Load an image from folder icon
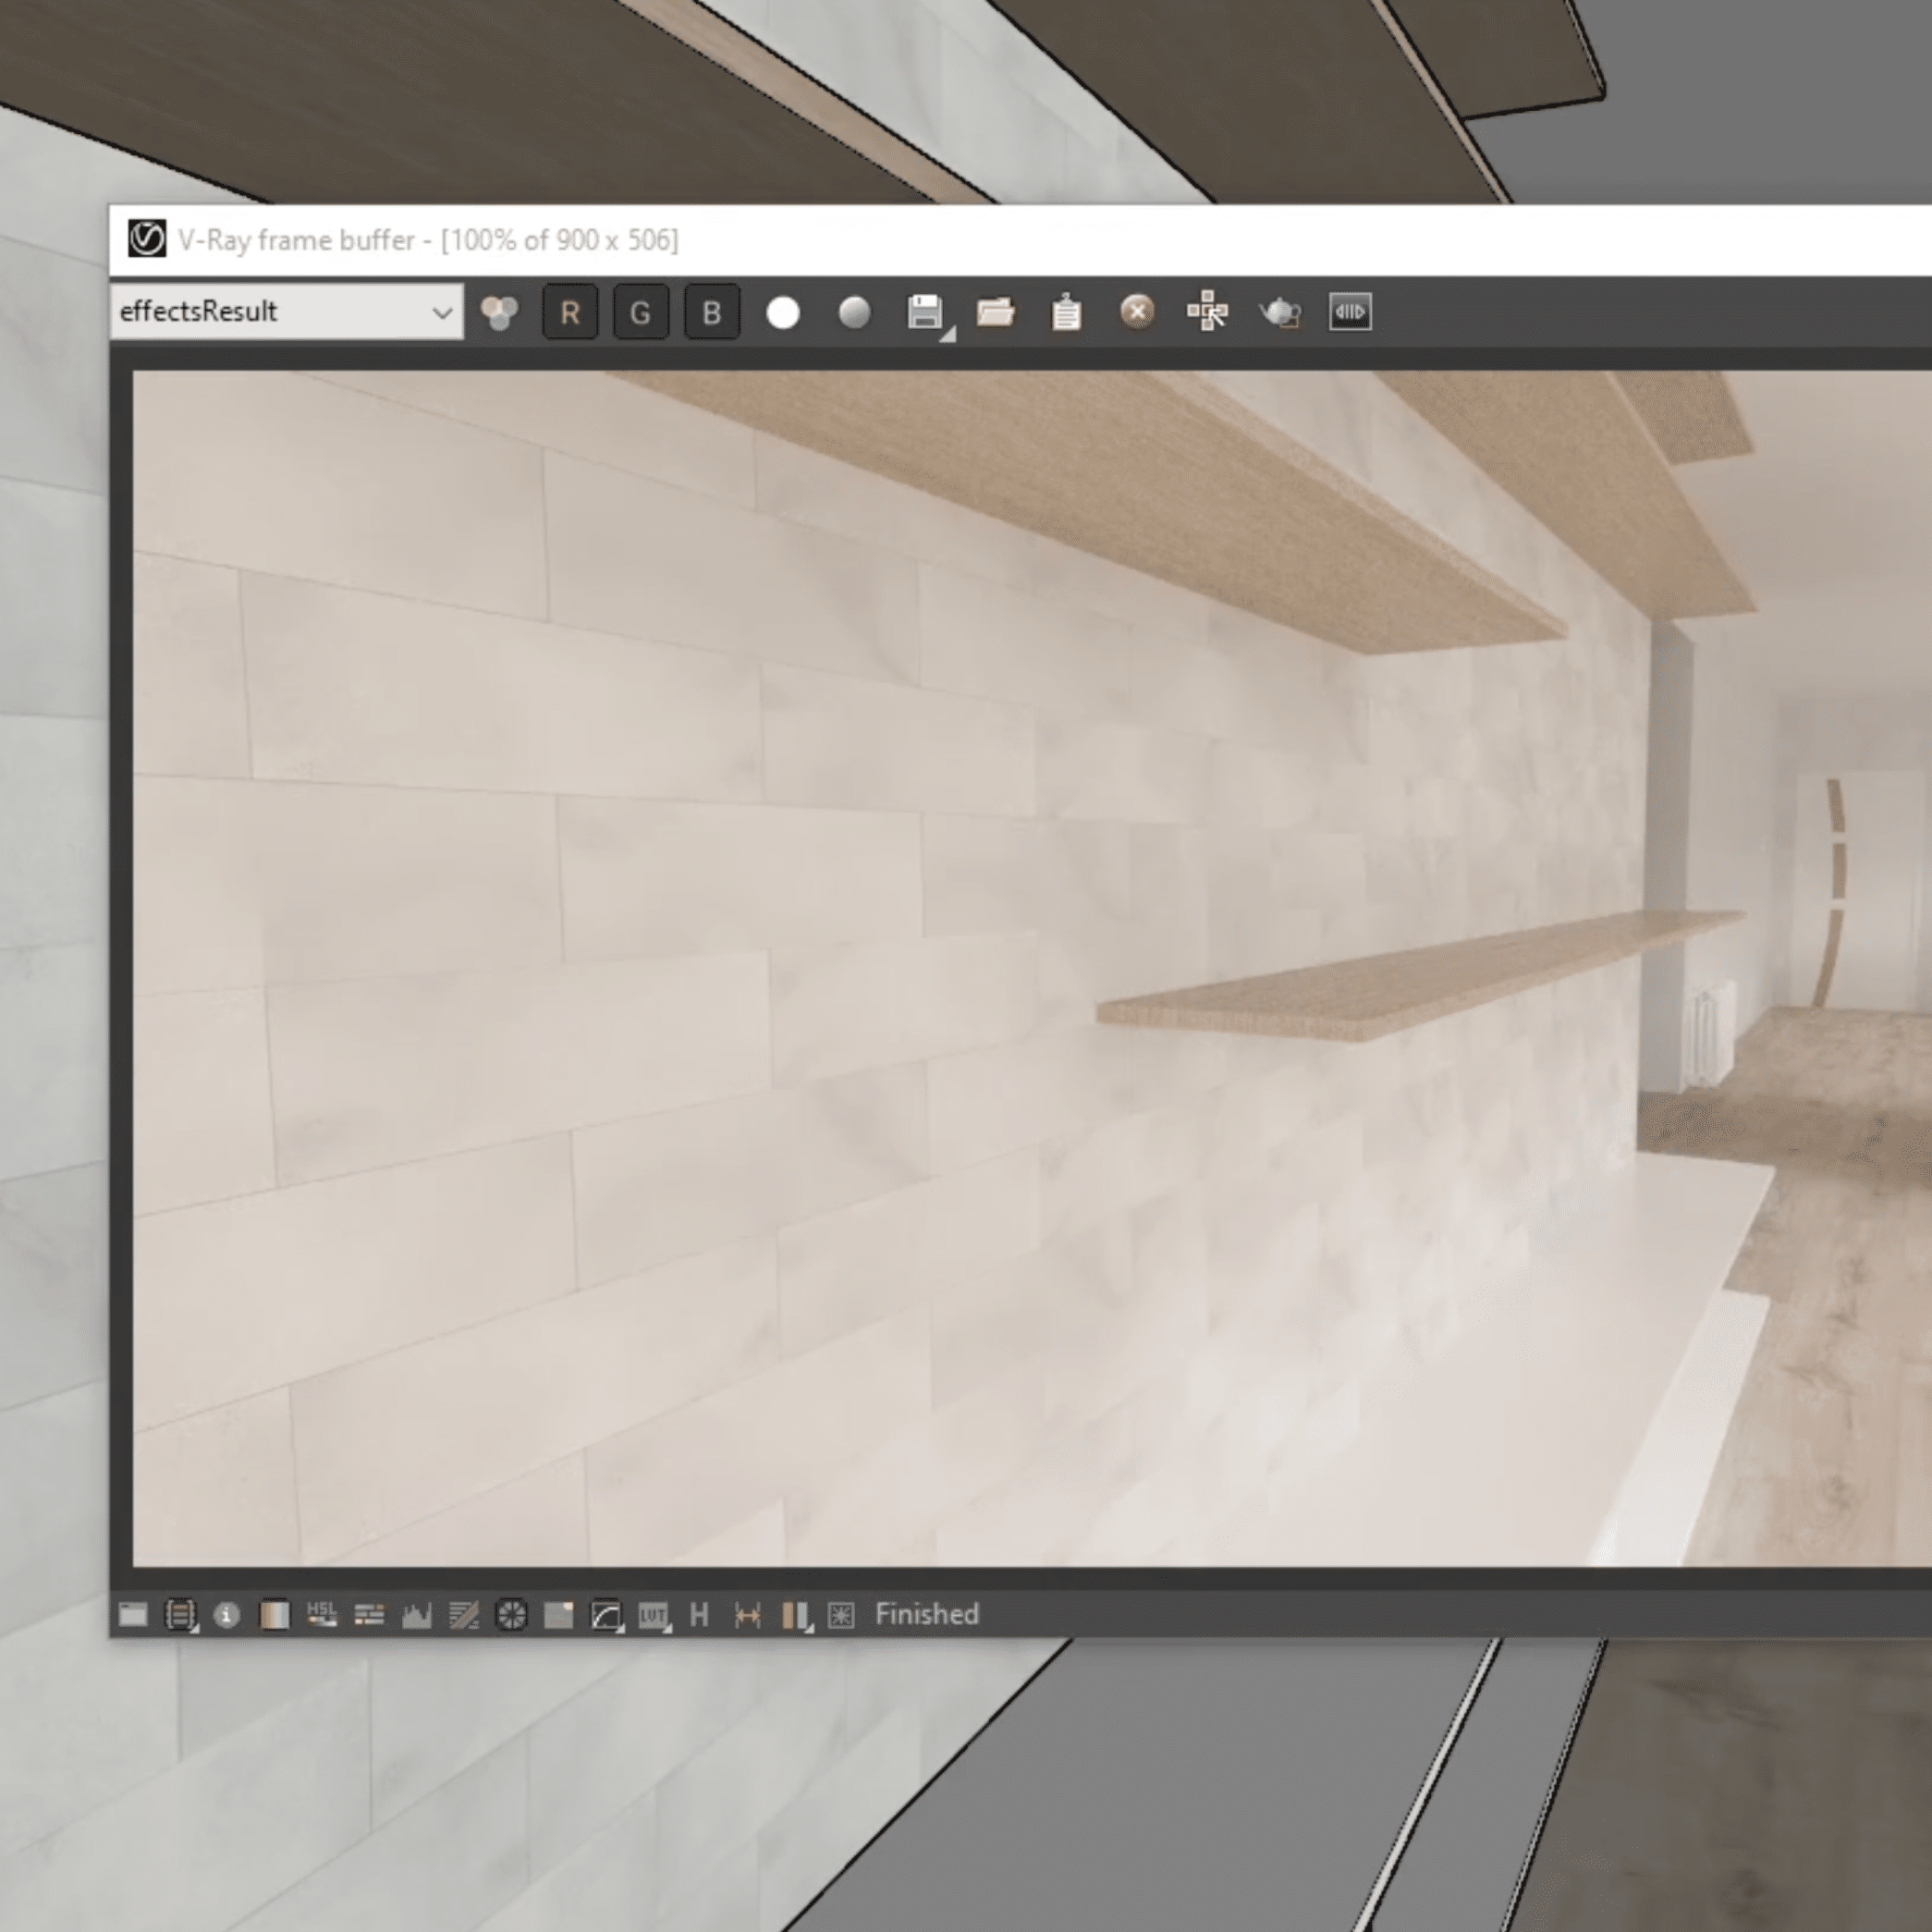Viewport: 1932px width, 1932px height. pos(995,312)
